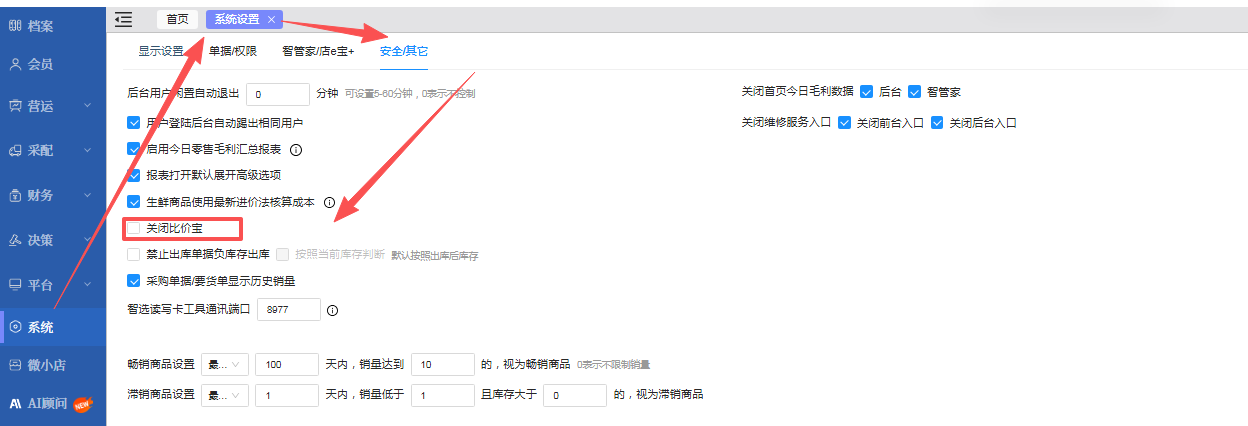This screenshot has width=1248, height=426.
Task: Switch to the 首页 tab
Action: pos(177,19)
